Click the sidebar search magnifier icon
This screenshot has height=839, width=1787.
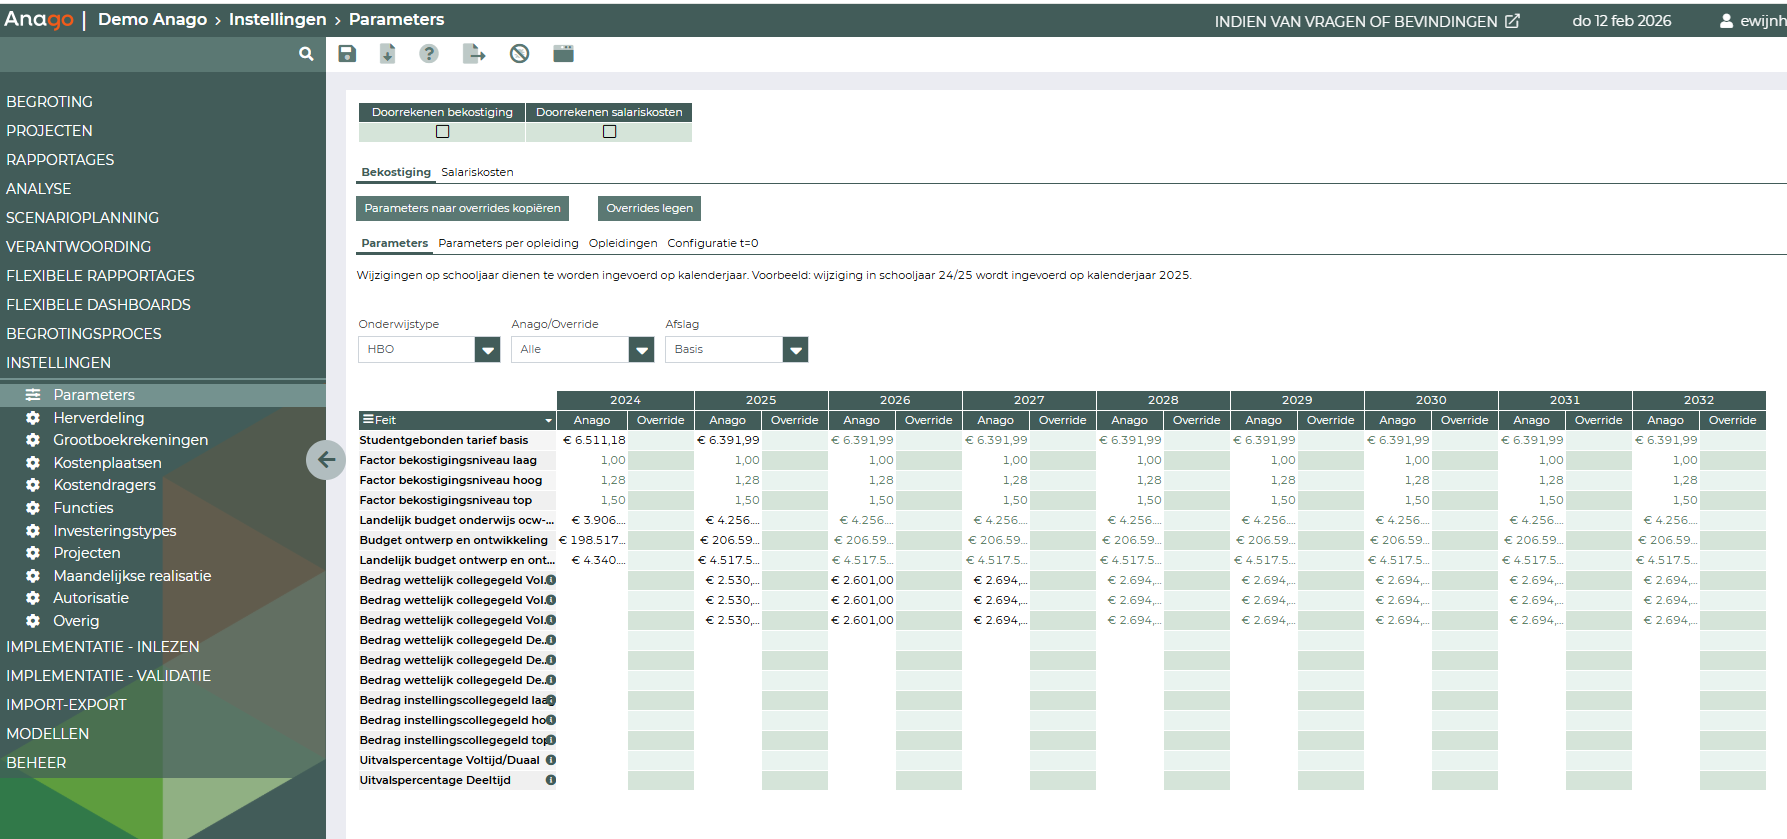tap(306, 54)
